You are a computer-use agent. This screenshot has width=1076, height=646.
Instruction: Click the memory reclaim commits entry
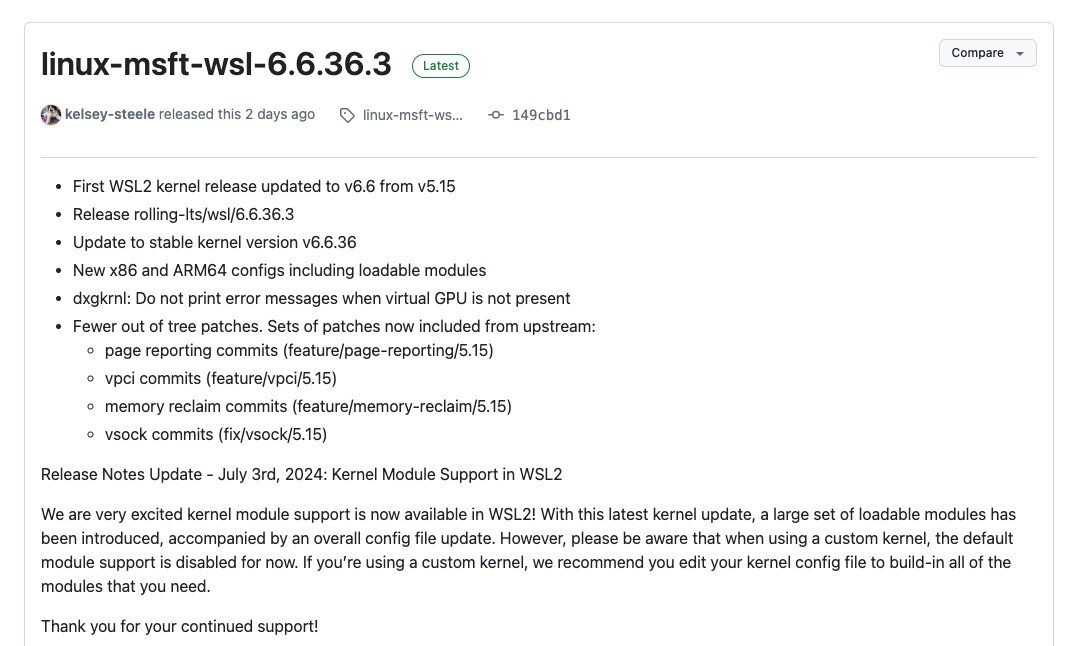307,406
